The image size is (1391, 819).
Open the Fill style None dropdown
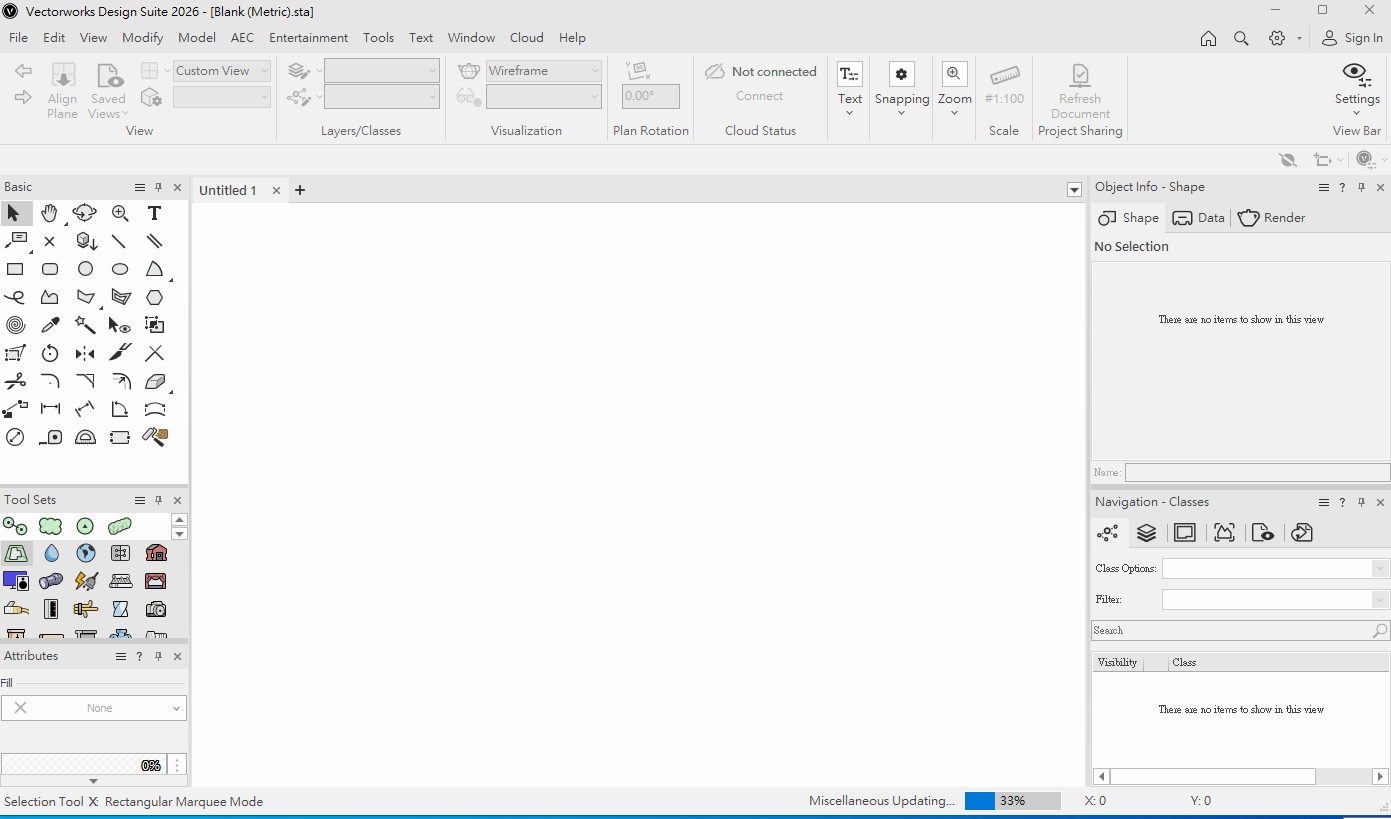[94, 708]
